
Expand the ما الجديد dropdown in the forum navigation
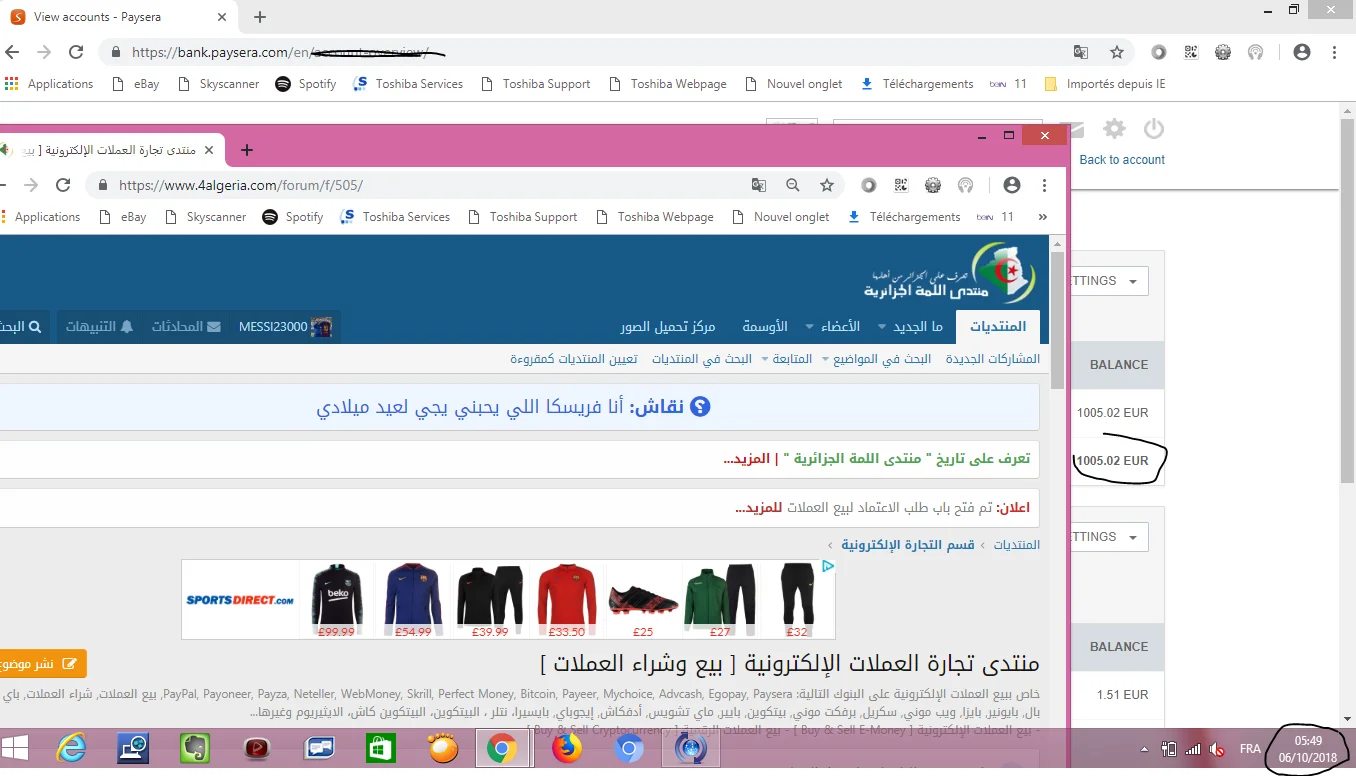tap(910, 327)
